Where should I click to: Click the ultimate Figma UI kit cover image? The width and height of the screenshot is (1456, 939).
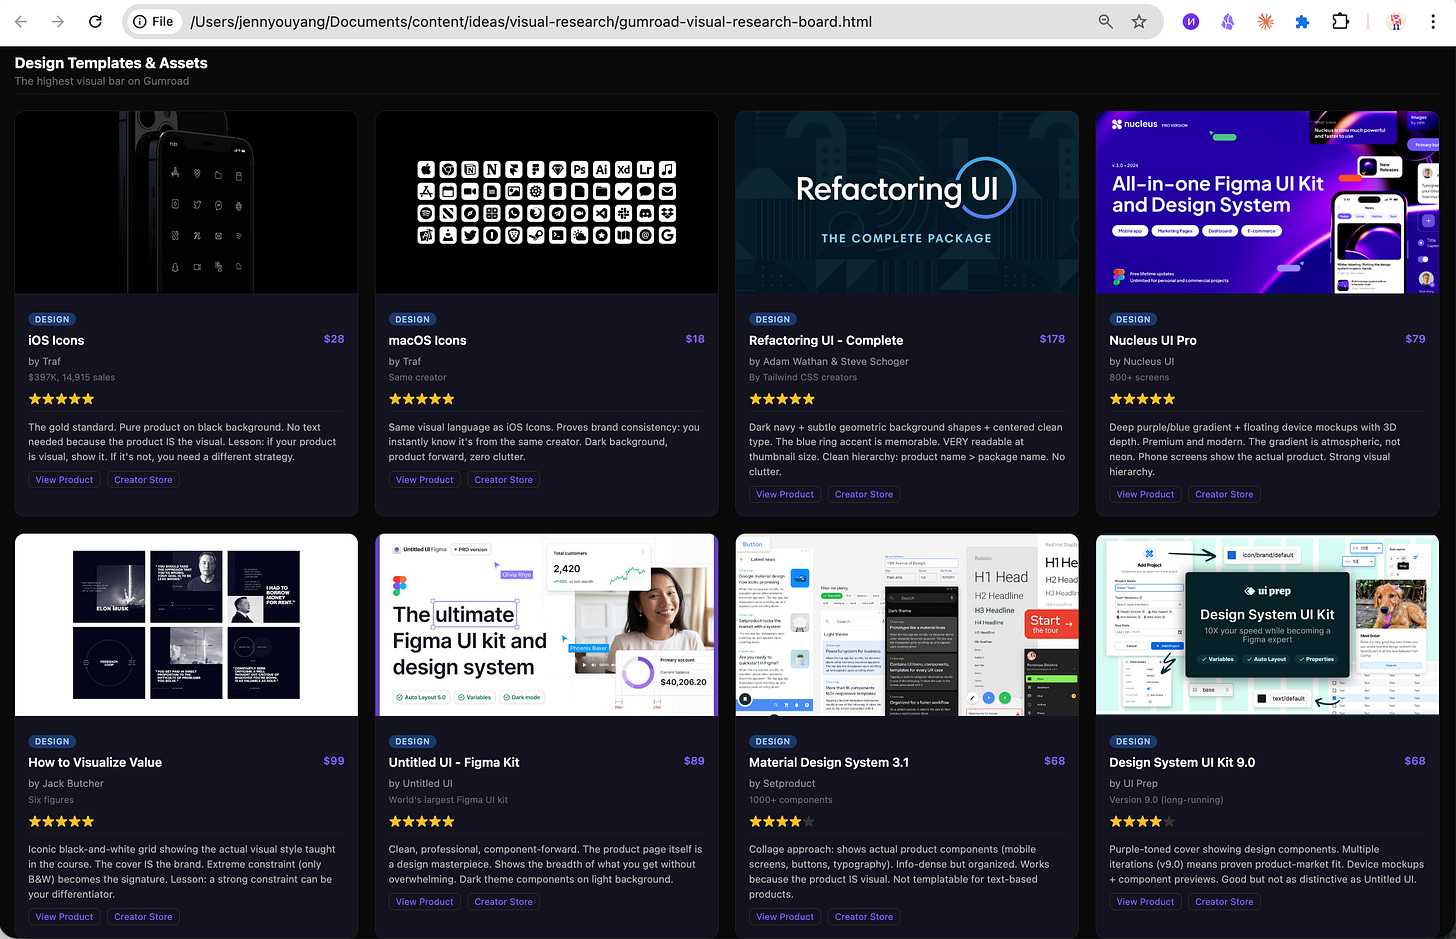coord(547,625)
